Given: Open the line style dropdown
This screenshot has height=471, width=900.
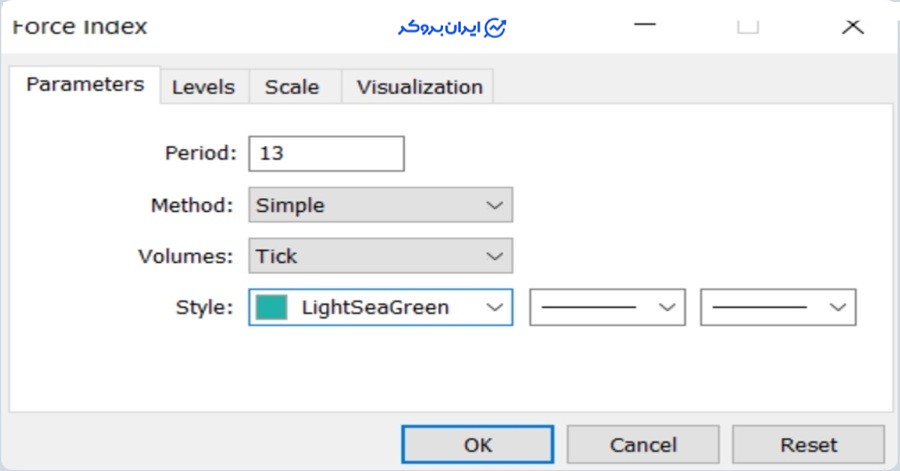Looking at the screenshot, I should coord(606,308).
